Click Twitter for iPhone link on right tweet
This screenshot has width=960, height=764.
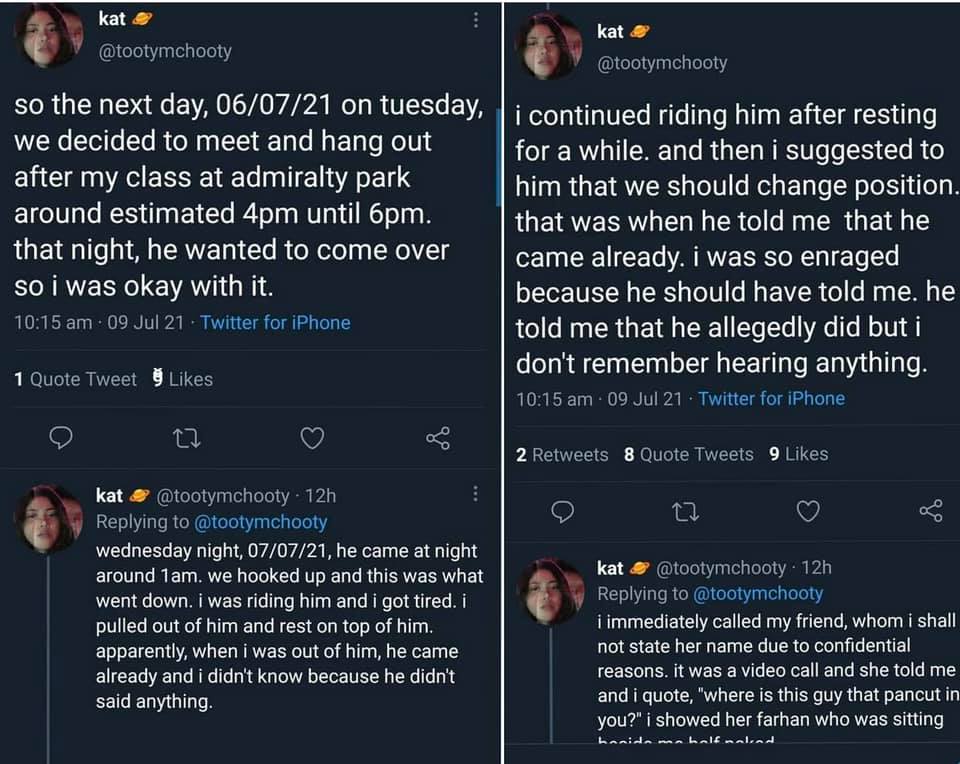[771, 398]
